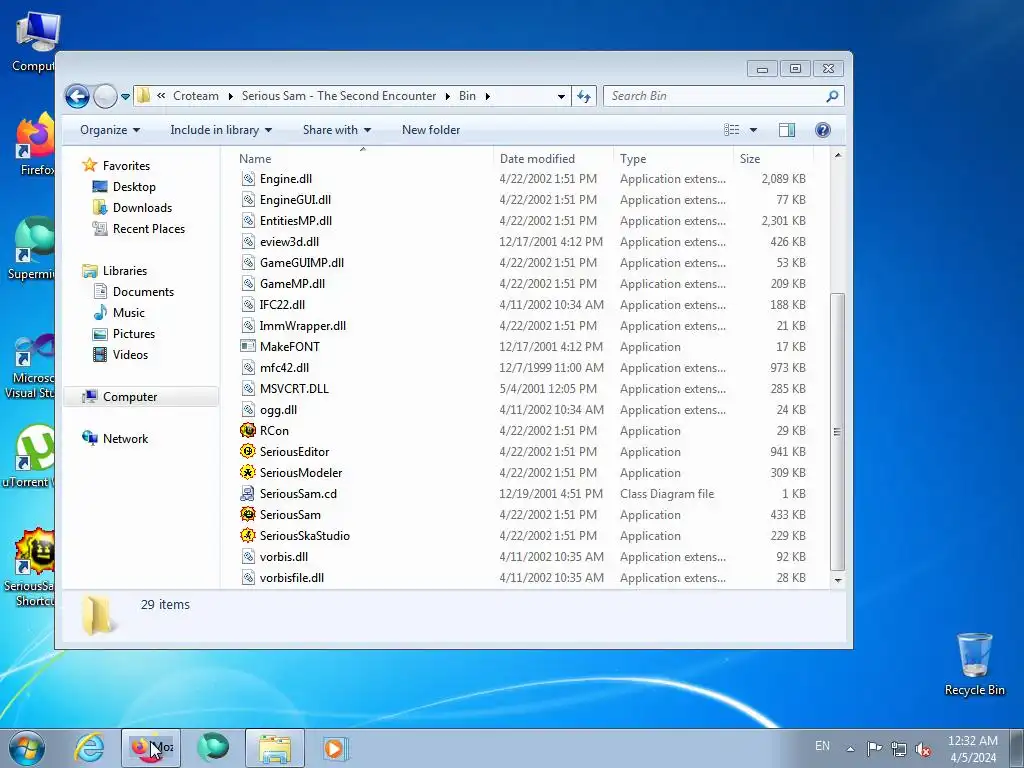Show hidden tray icons arrow
The image size is (1024, 768).
pyautogui.click(x=850, y=749)
